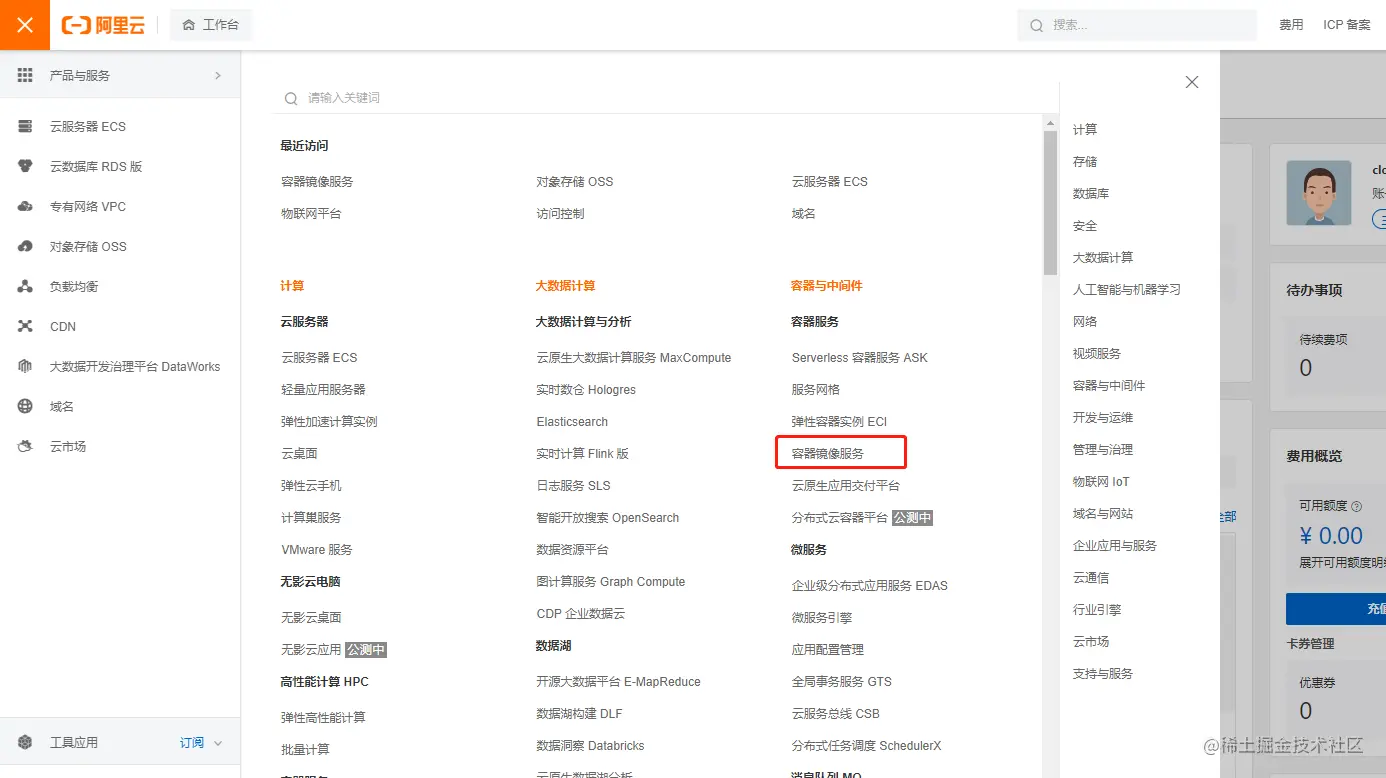Focus the 请输入关键词 keyword search field
Viewport: 1386px width, 778px height.
(x=665, y=98)
